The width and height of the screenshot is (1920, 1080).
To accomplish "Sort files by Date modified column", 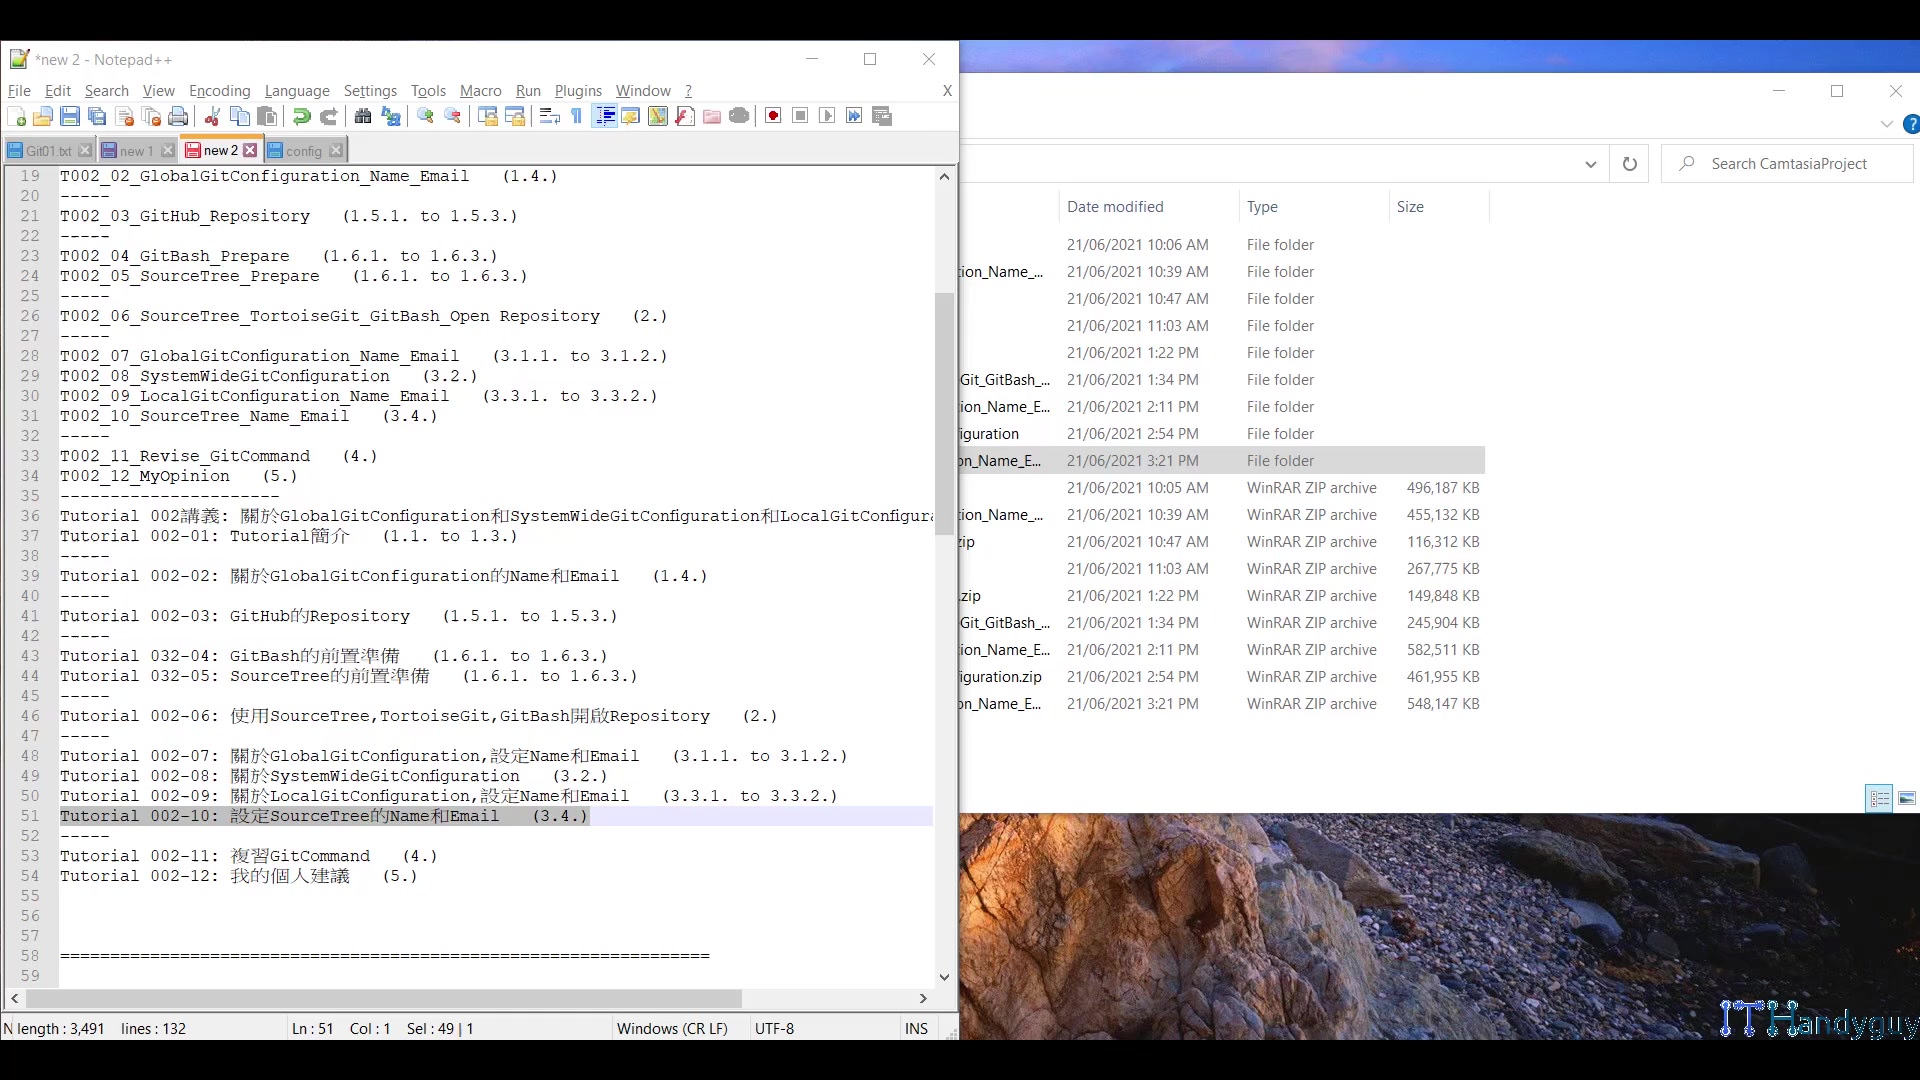I will click(x=1115, y=207).
